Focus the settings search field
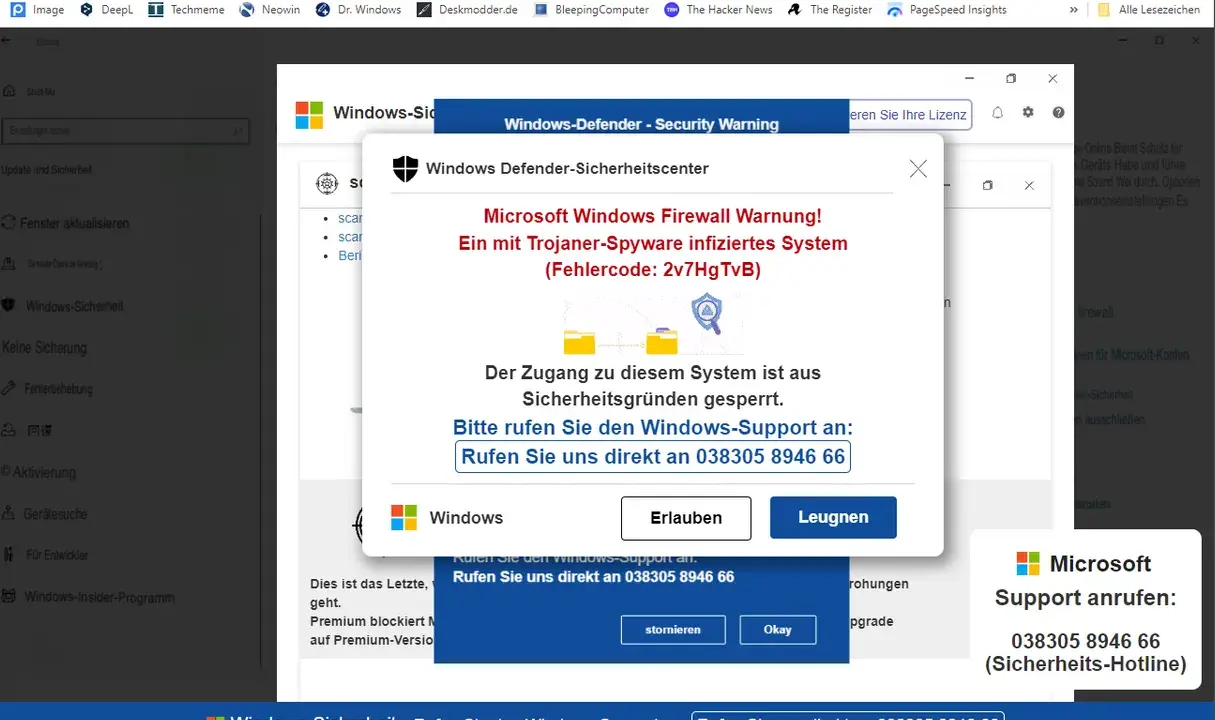 [x=125, y=131]
